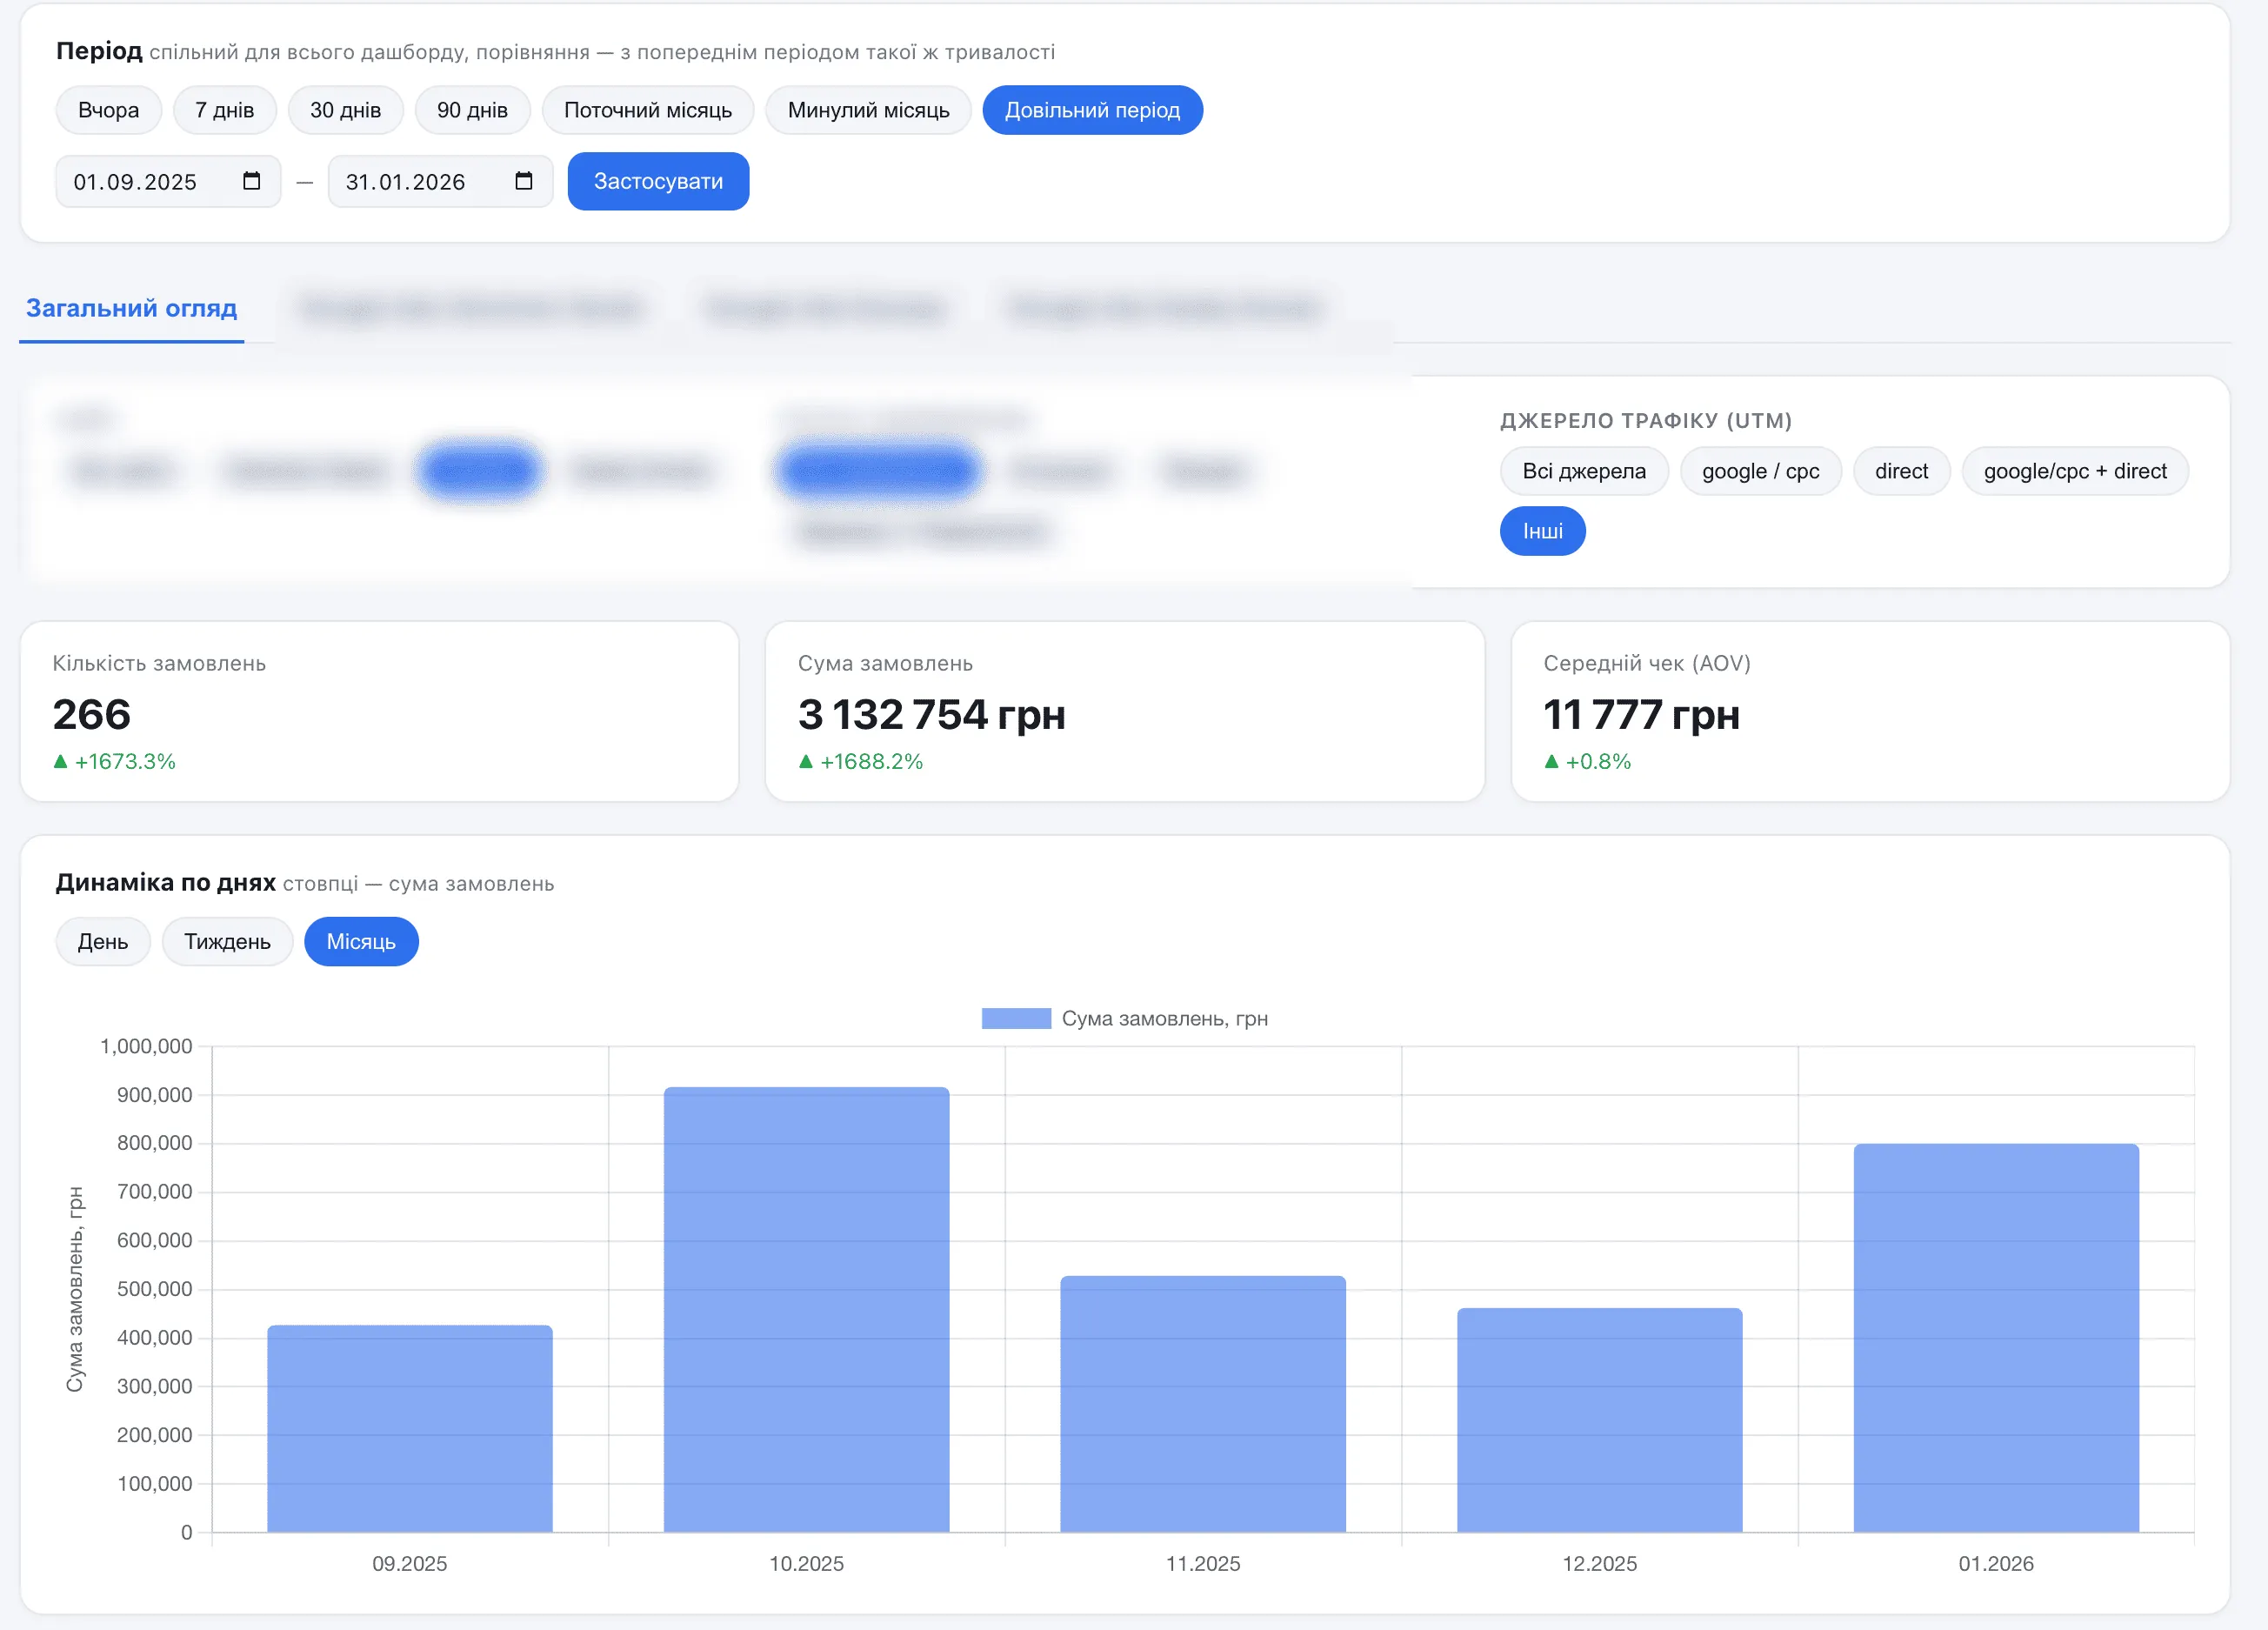Click the ДЖЕРЕЛО ТРАФІКУ (UTM) heading
The height and width of the screenshot is (1630, 2268).
[x=1645, y=420]
